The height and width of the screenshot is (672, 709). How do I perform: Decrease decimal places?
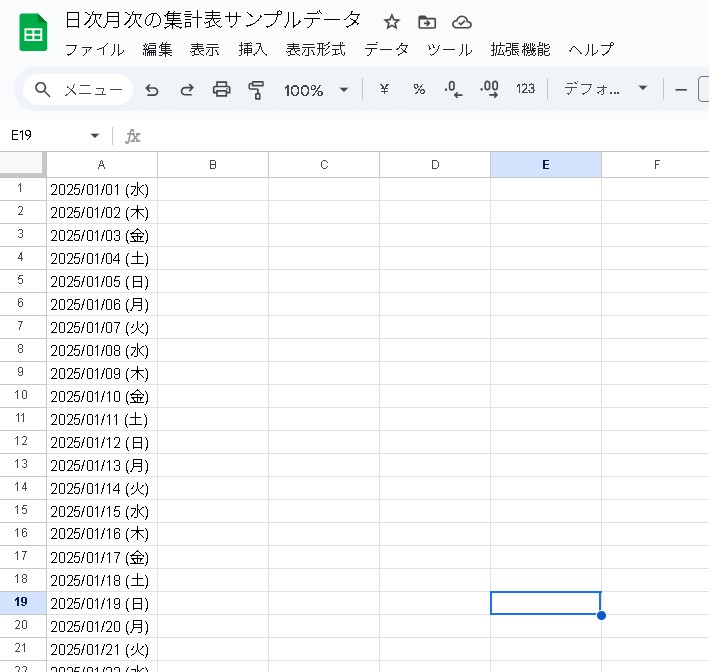pyautogui.click(x=453, y=89)
